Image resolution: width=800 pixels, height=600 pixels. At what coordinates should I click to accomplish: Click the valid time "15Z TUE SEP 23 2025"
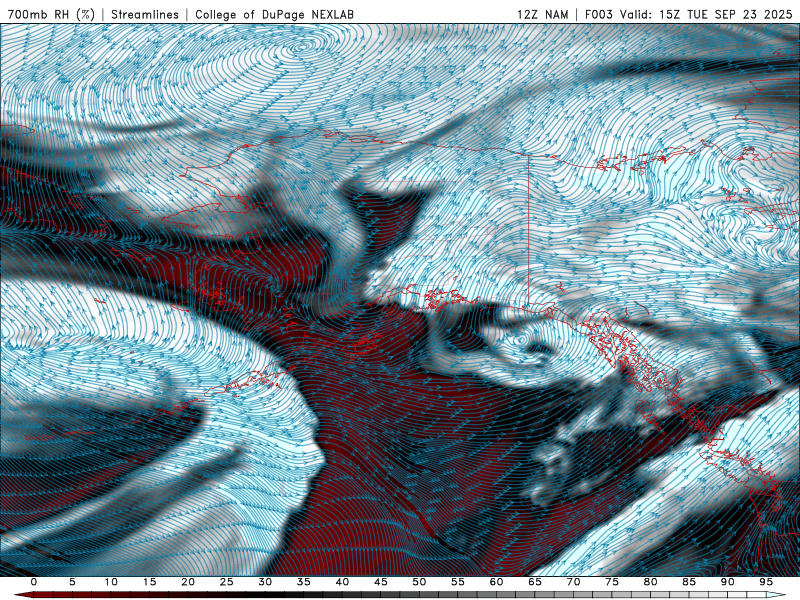pyautogui.click(x=726, y=14)
